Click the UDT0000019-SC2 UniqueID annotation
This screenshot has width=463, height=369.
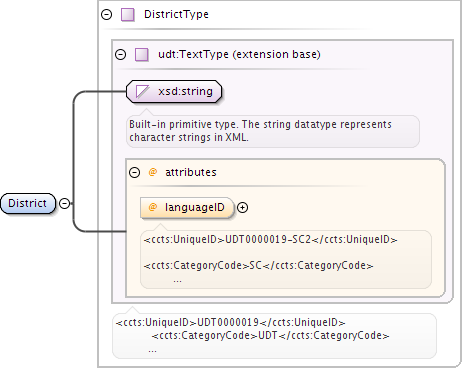tap(270, 239)
